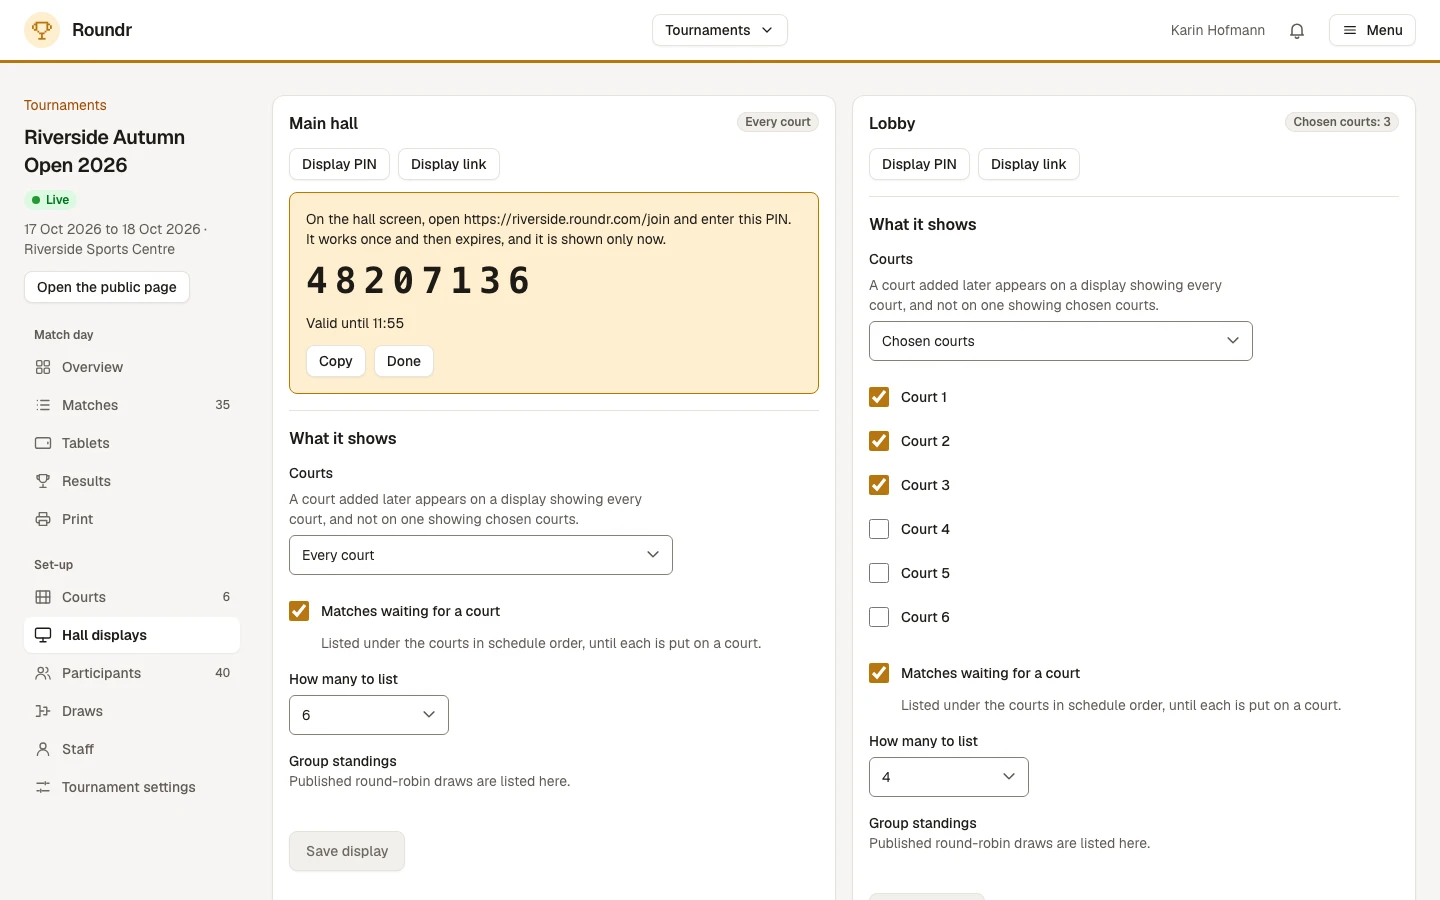1440x900 pixels.
Task: Go to Participants in the sidebar
Action: pos(132,673)
